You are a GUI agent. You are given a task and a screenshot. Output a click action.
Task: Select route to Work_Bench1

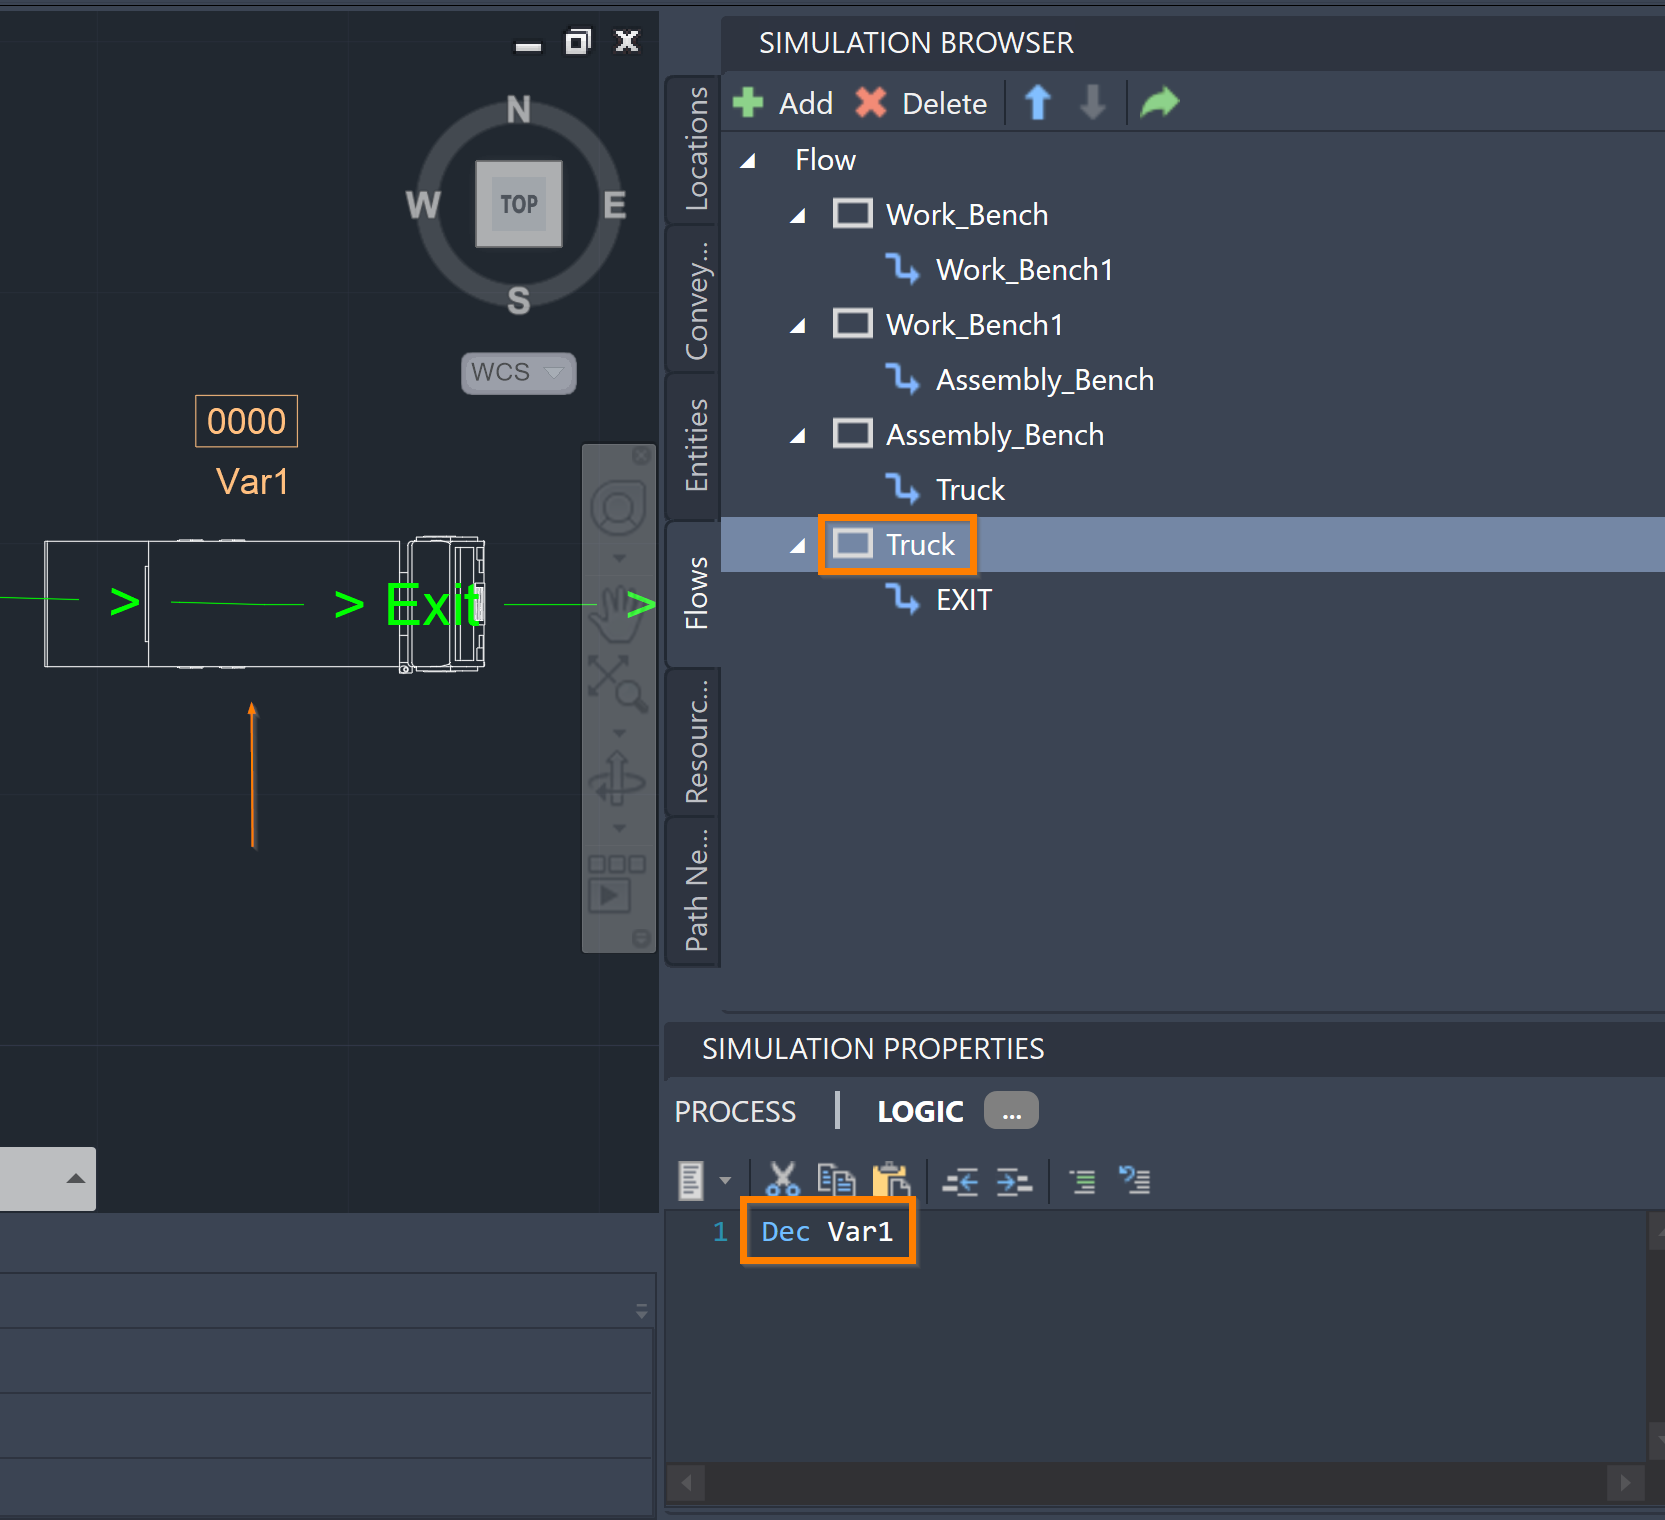(1193, 269)
